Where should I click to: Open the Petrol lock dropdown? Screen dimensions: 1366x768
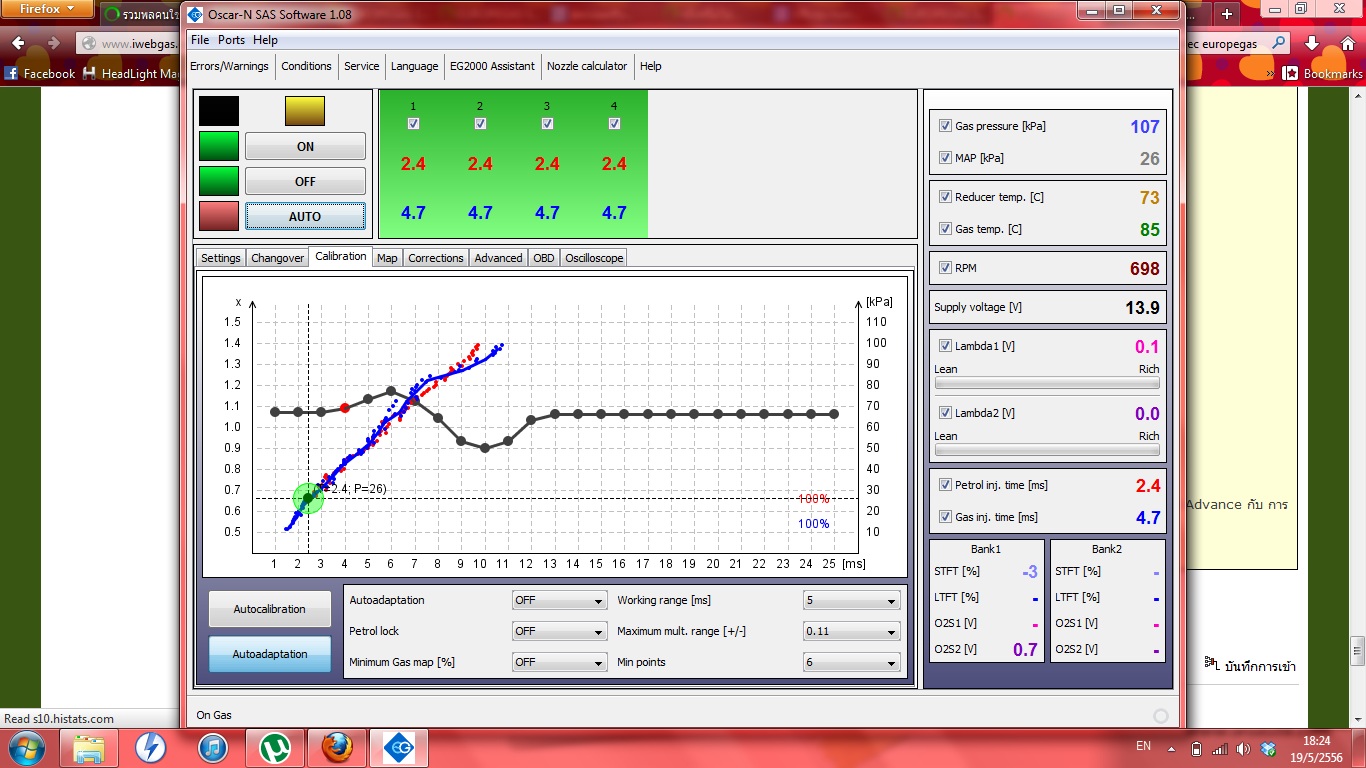[x=559, y=631]
